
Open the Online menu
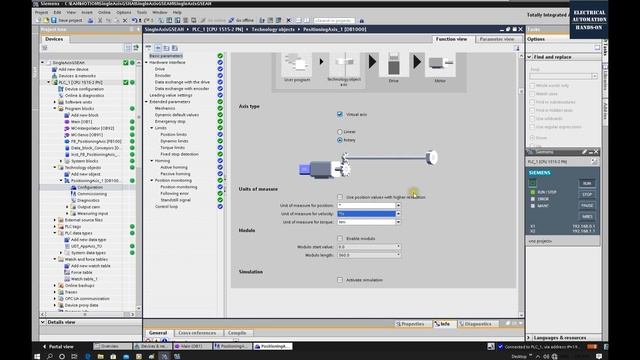(104, 12)
